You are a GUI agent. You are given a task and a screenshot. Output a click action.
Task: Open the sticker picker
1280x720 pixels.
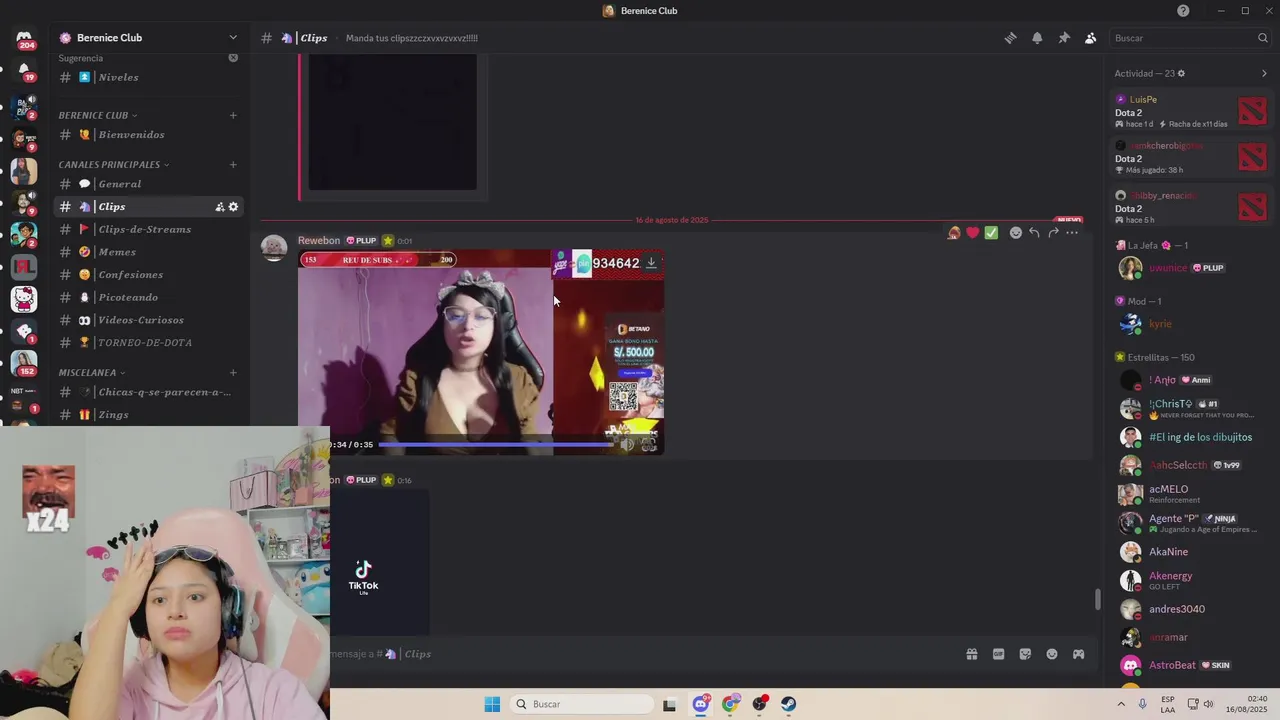[x=1025, y=654]
